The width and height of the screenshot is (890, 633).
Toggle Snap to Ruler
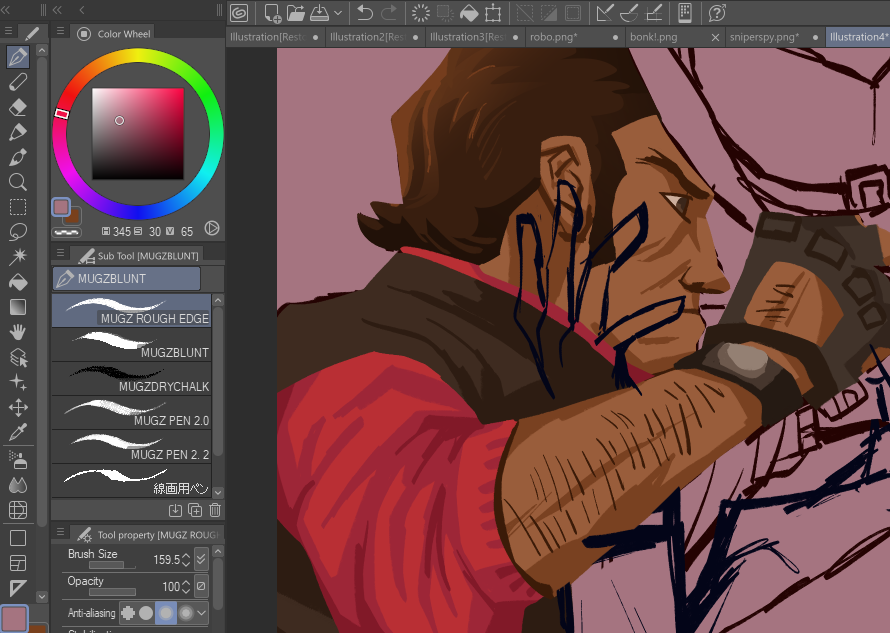(604, 12)
